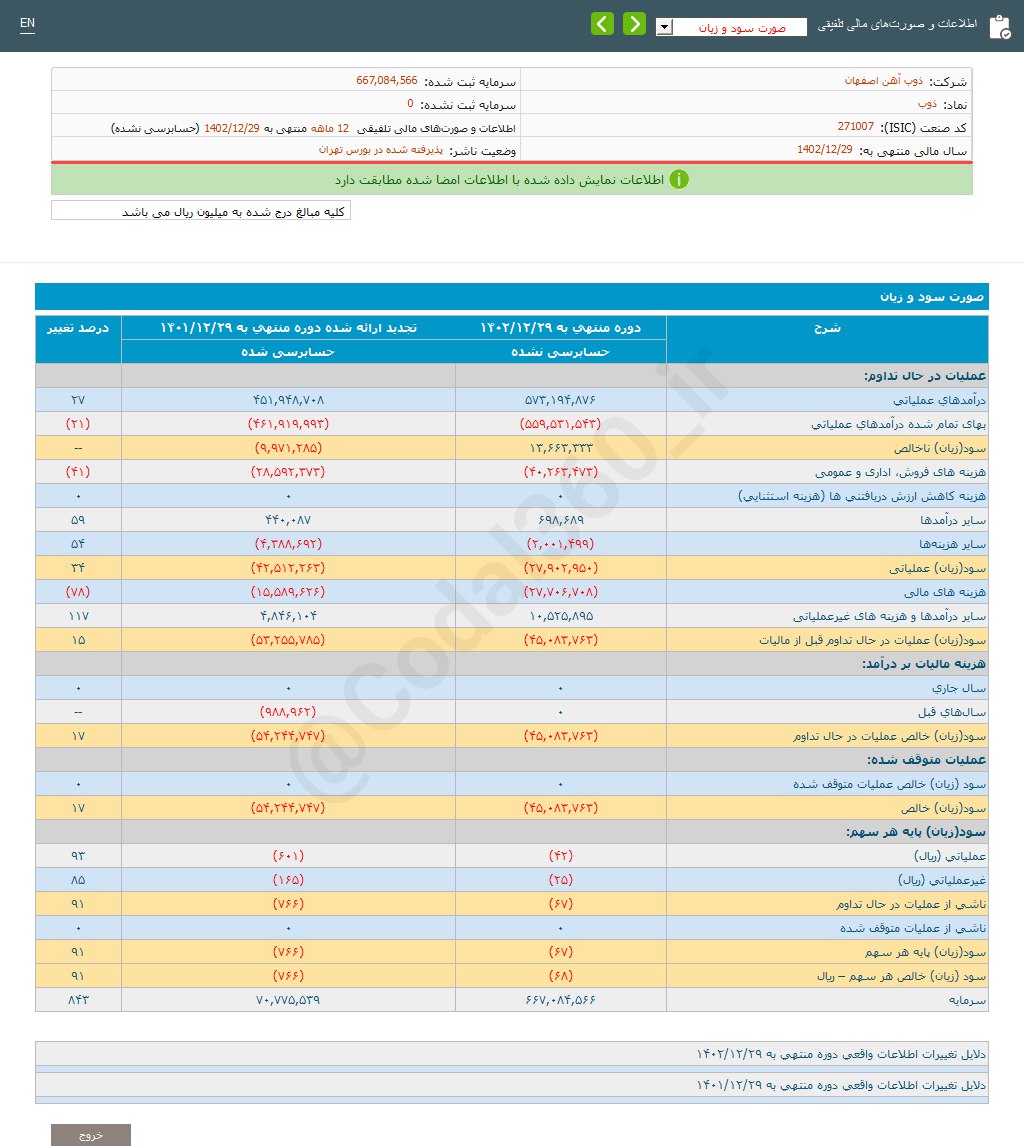The width and height of the screenshot is (1024, 1146).
Task: Select the ticker symbol ذوب
Action: tap(928, 102)
